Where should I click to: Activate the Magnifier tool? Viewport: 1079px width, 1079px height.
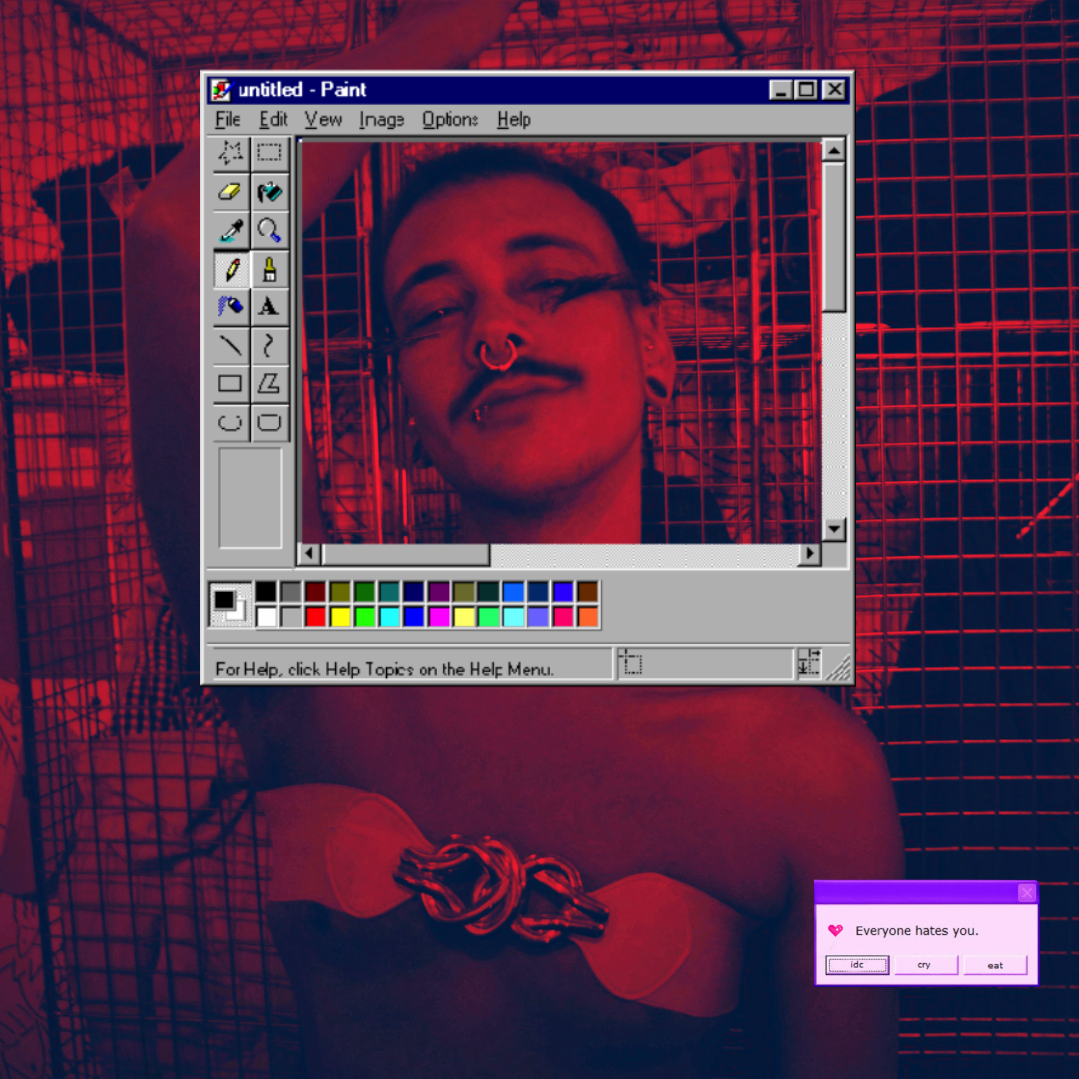click(x=269, y=231)
